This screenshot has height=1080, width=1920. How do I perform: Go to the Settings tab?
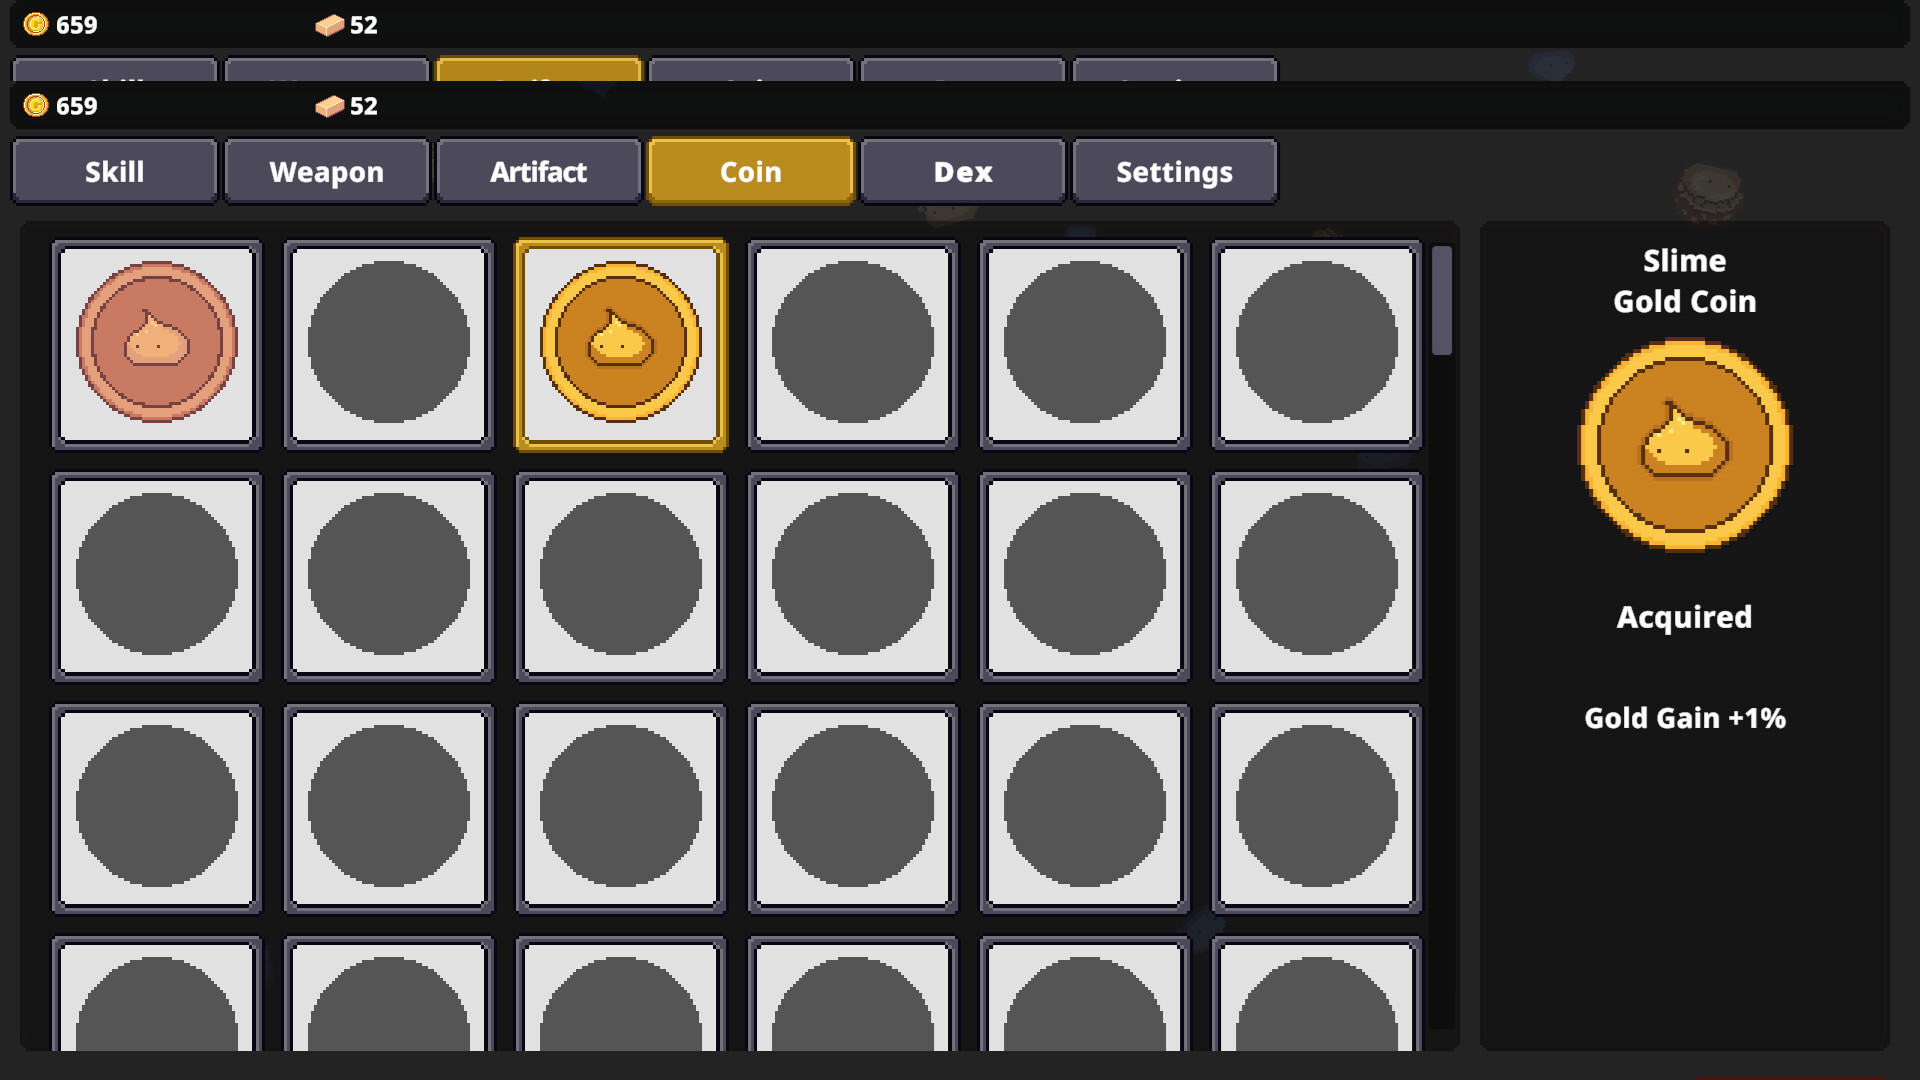pyautogui.click(x=1175, y=172)
